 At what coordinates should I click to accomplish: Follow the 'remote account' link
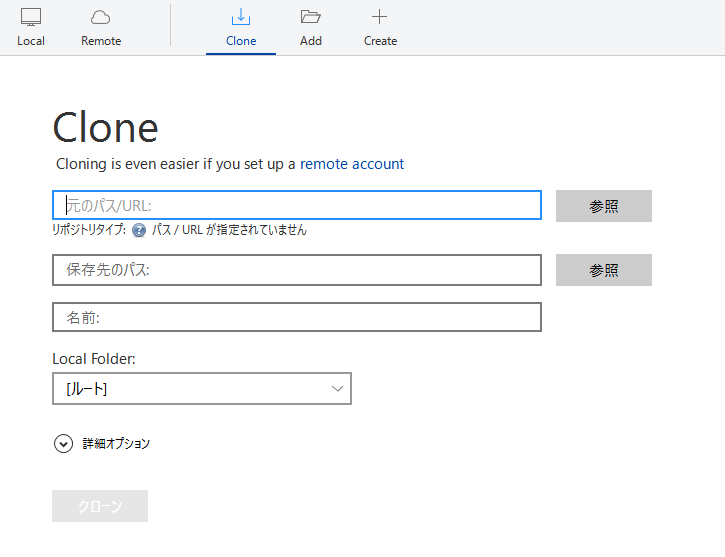tap(352, 164)
